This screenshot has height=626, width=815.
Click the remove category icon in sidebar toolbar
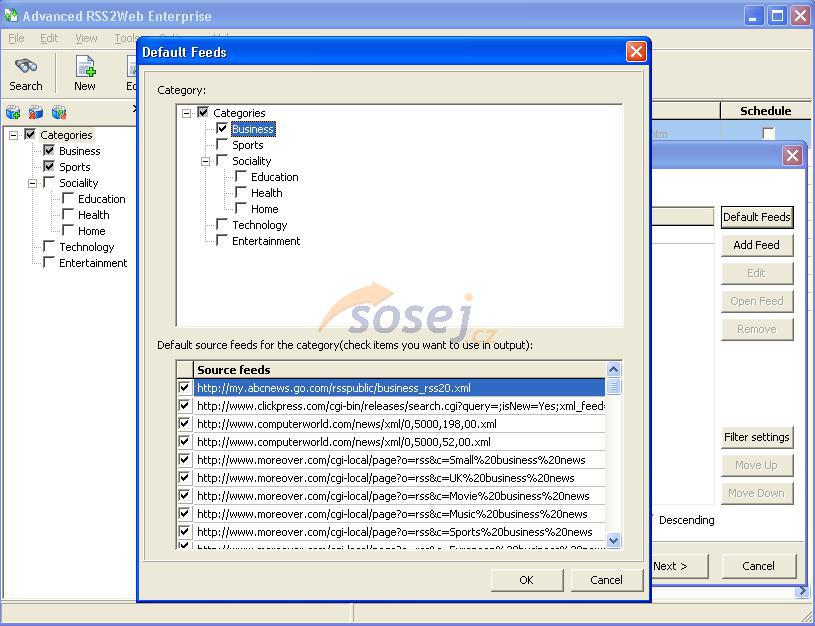click(36, 112)
